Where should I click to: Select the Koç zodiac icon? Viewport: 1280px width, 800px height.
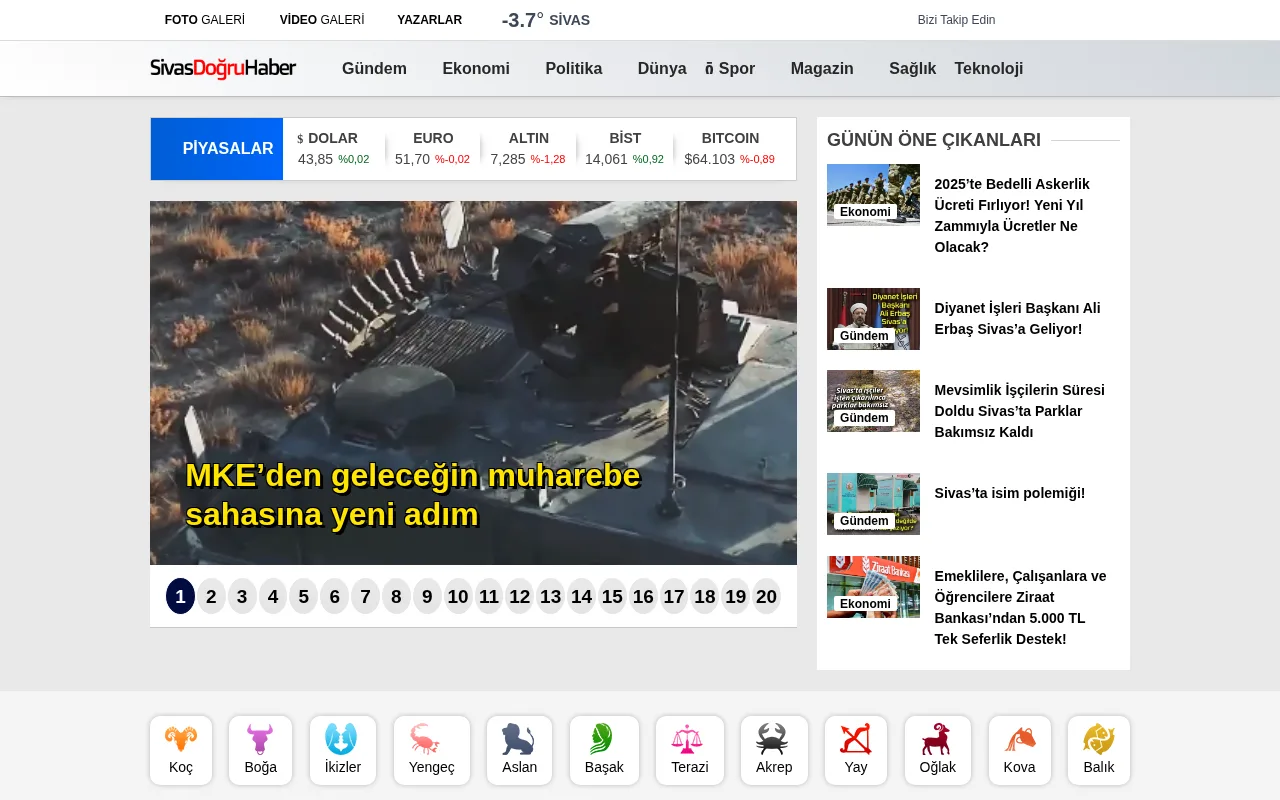pyautogui.click(x=180, y=742)
